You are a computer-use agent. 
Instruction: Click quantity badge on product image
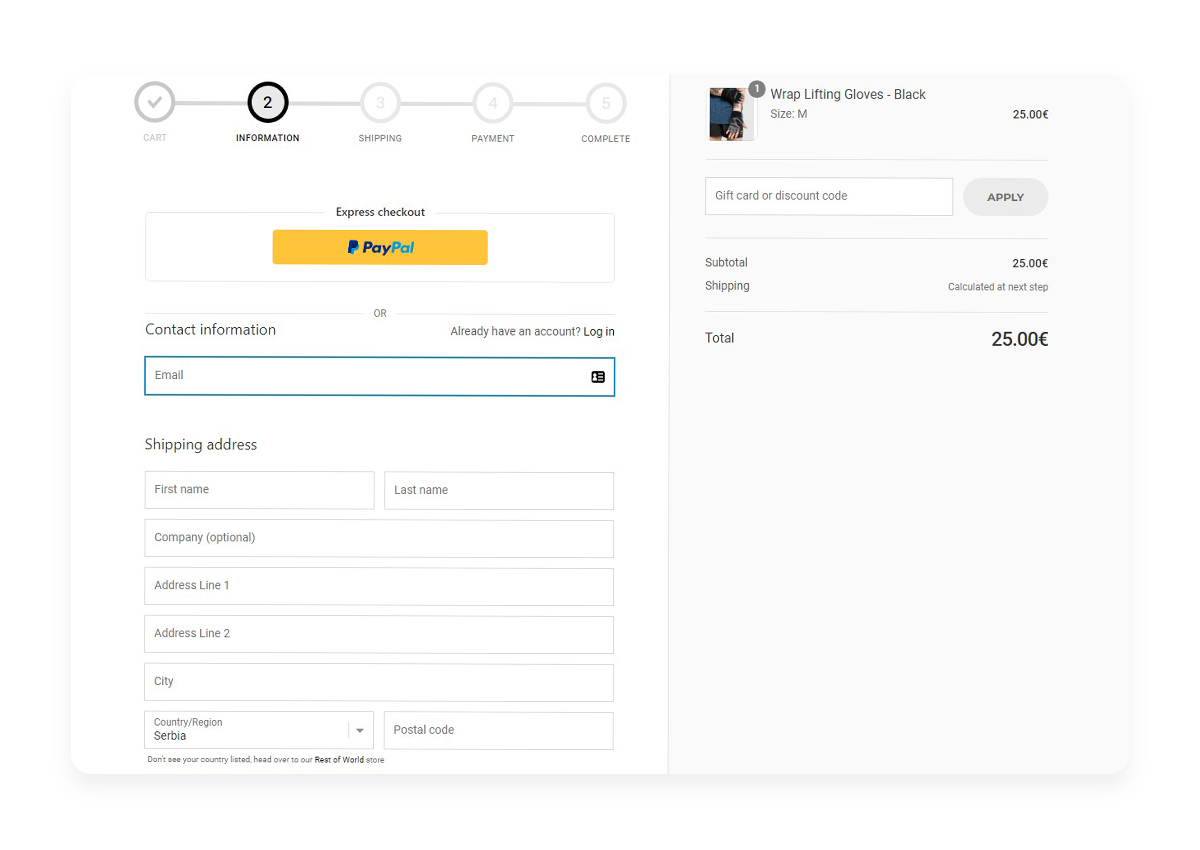tap(757, 89)
